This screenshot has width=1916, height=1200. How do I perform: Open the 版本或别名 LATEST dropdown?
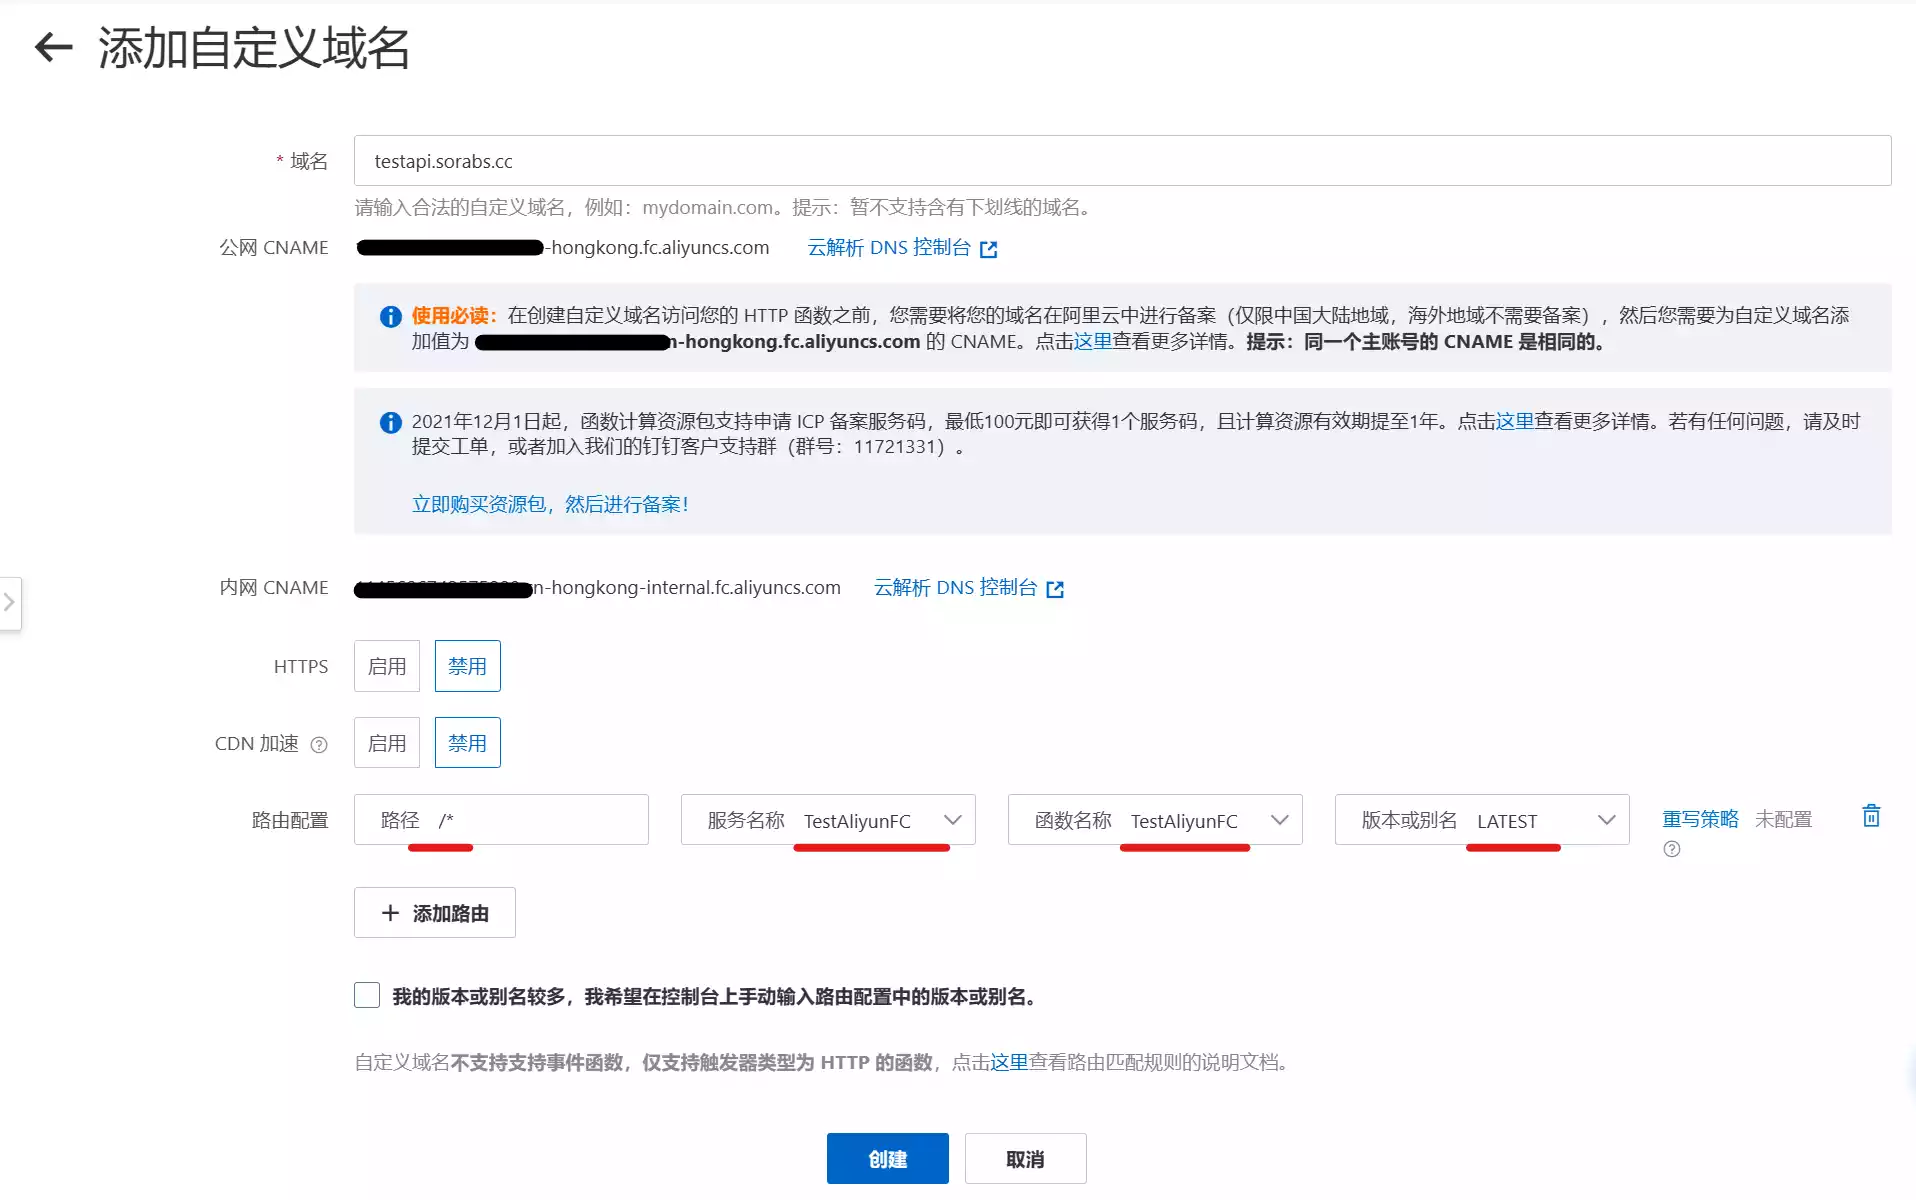pyautogui.click(x=1482, y=820)
